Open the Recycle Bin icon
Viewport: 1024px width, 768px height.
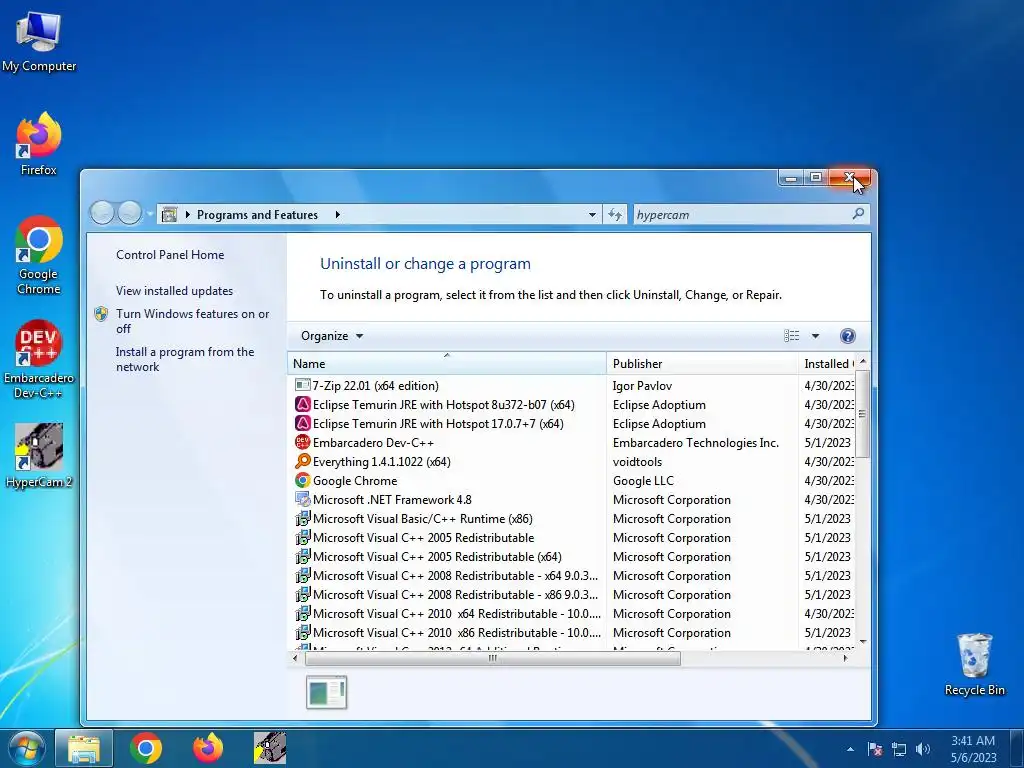coord(974,664)
